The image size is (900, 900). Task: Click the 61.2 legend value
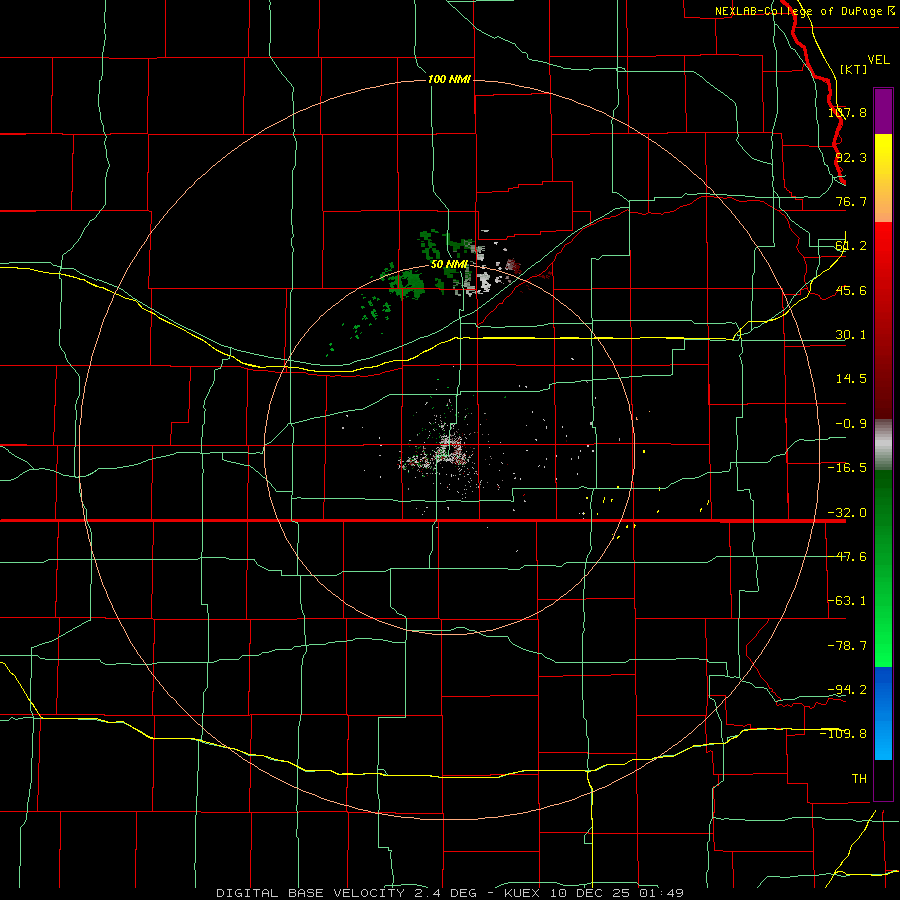point(851,246)
